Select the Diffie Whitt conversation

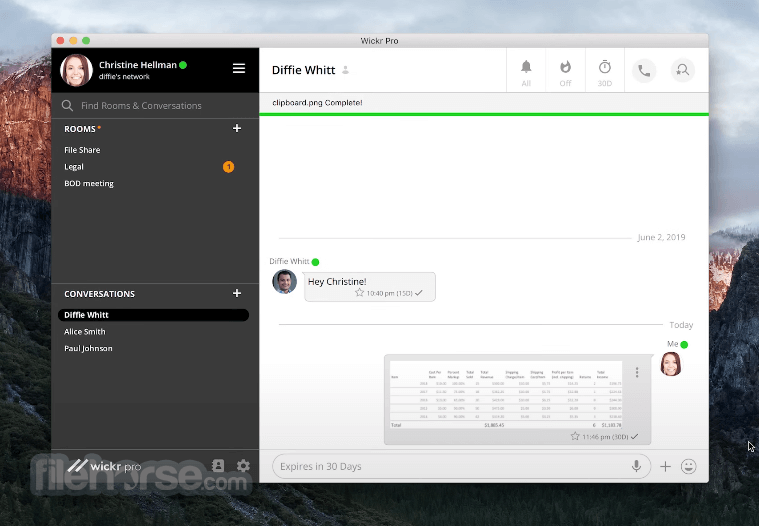[153, 315]
